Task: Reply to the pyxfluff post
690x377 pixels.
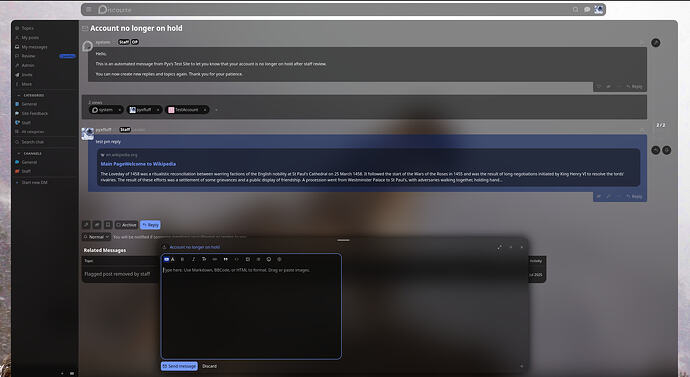Action: pos(634,196)
